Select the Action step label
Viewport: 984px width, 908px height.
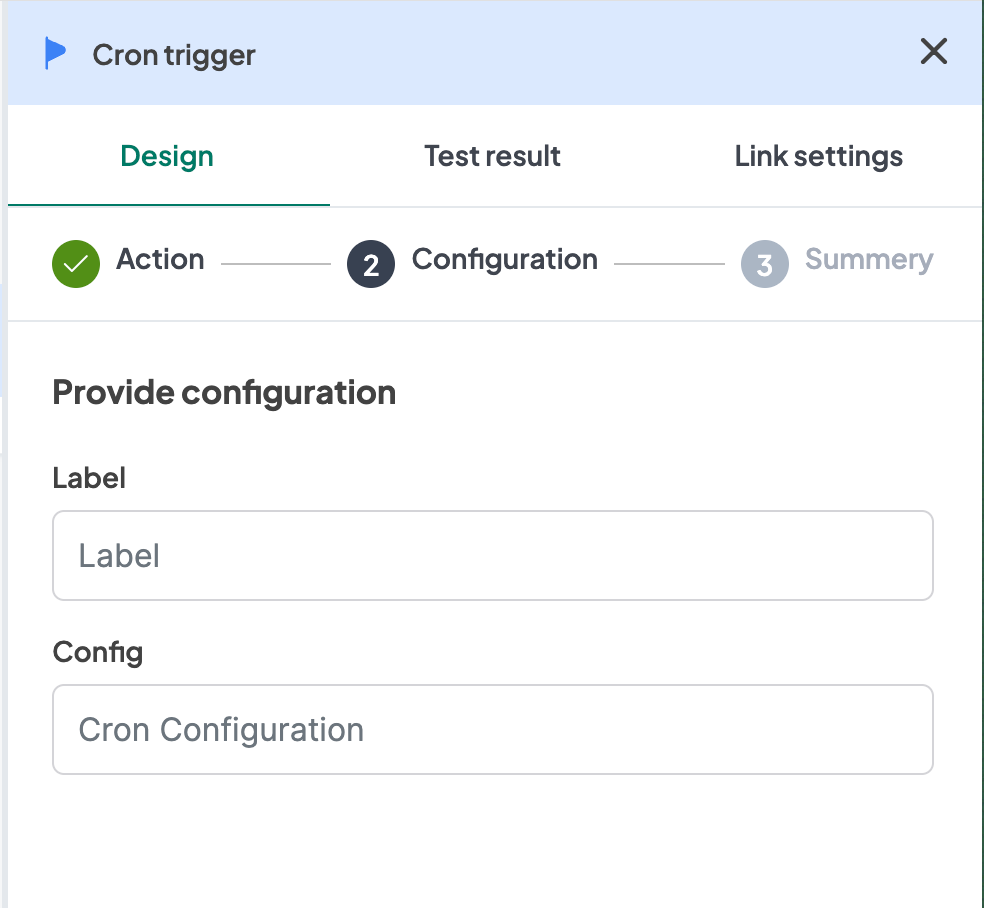point(160,260)
